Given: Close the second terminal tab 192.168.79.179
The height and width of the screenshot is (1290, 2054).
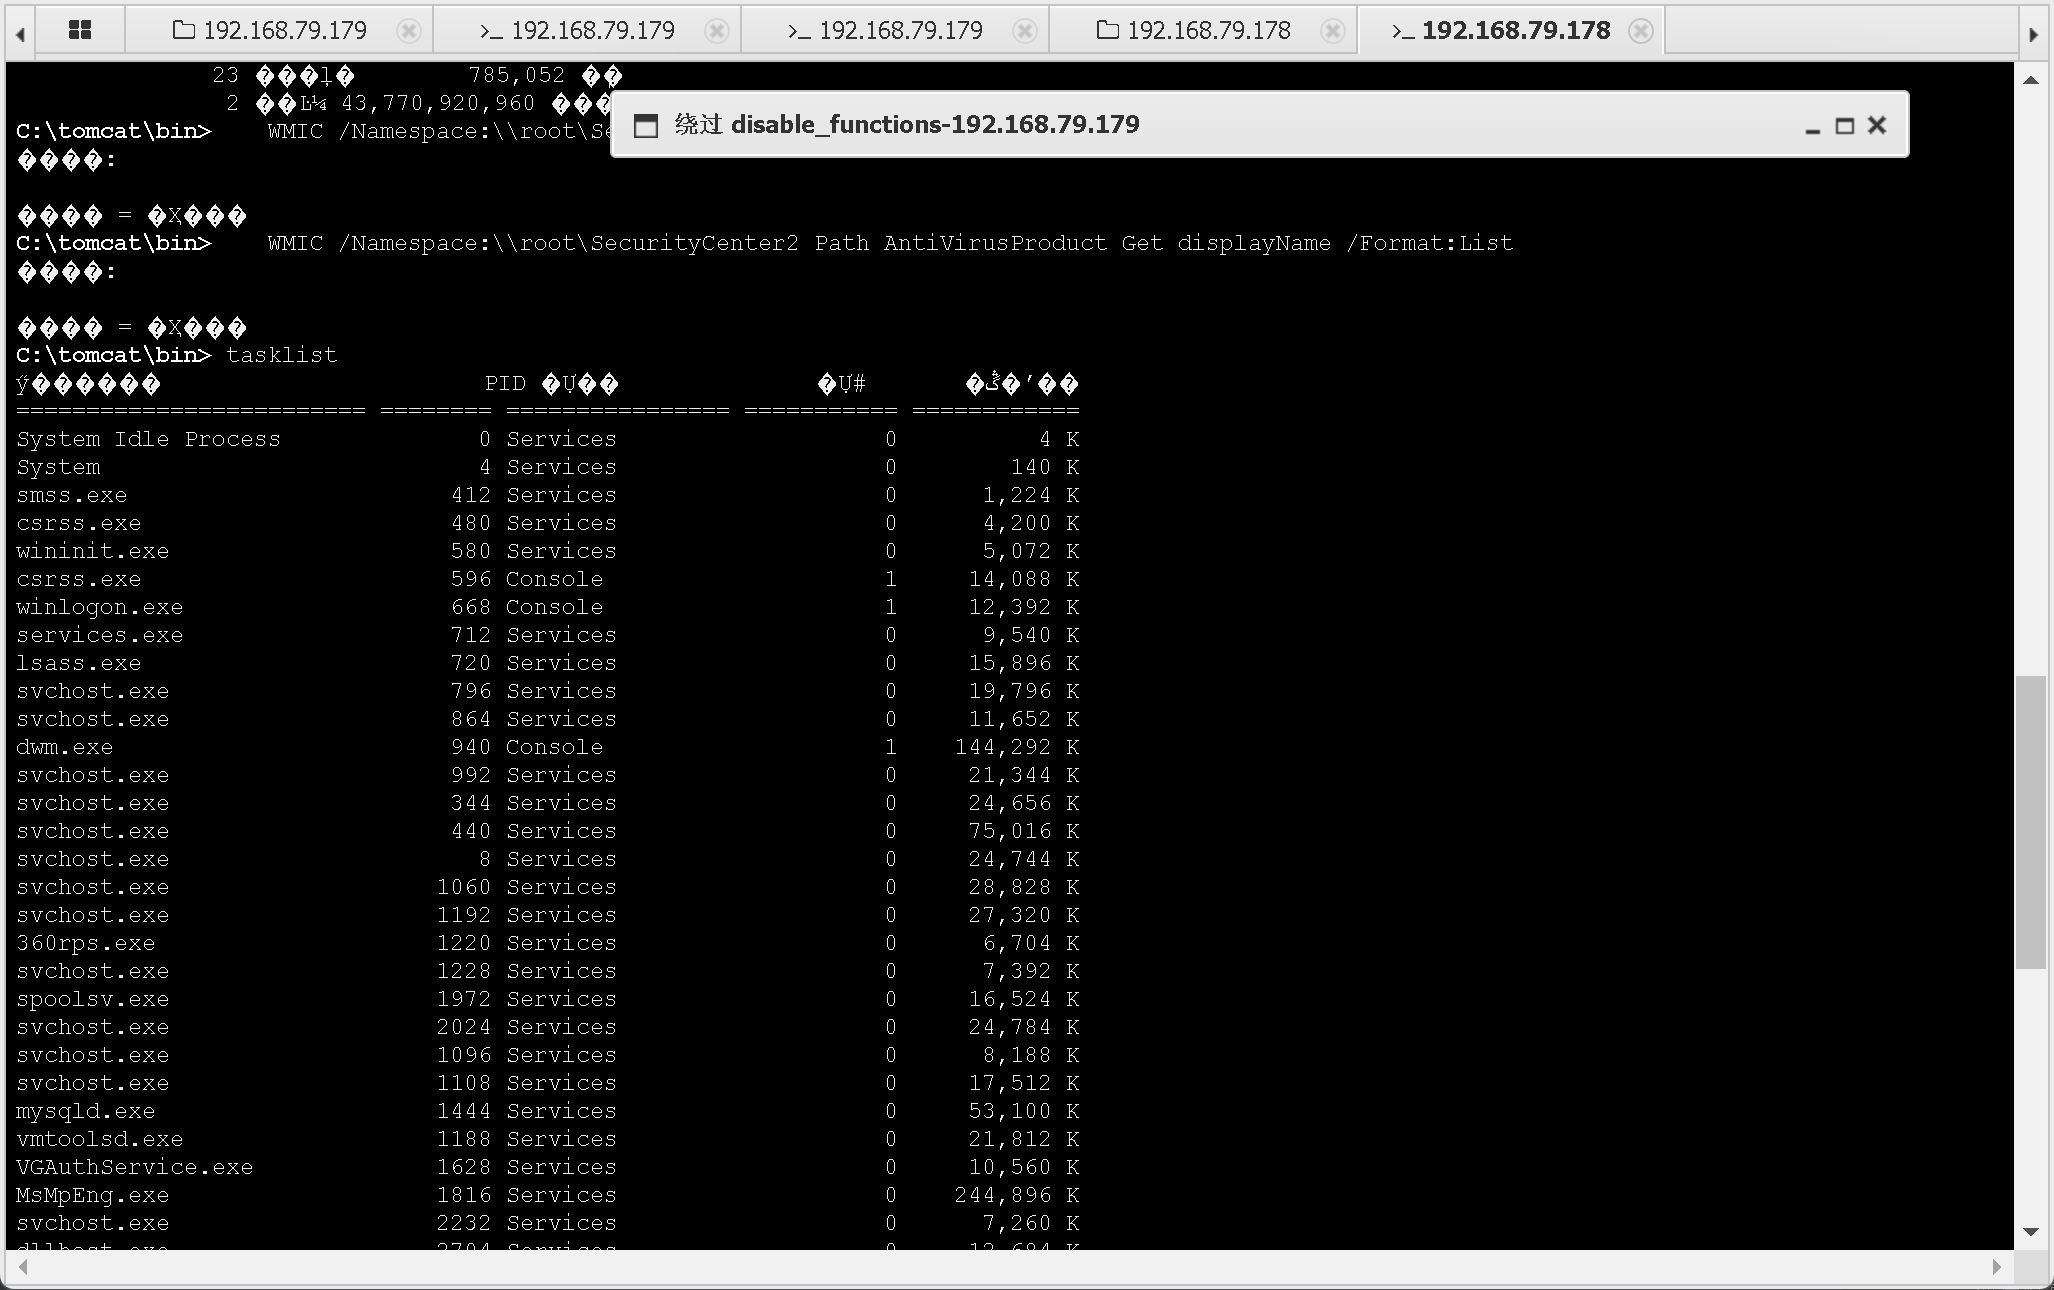Looking at the screenshot, I should click(1024, 31).
